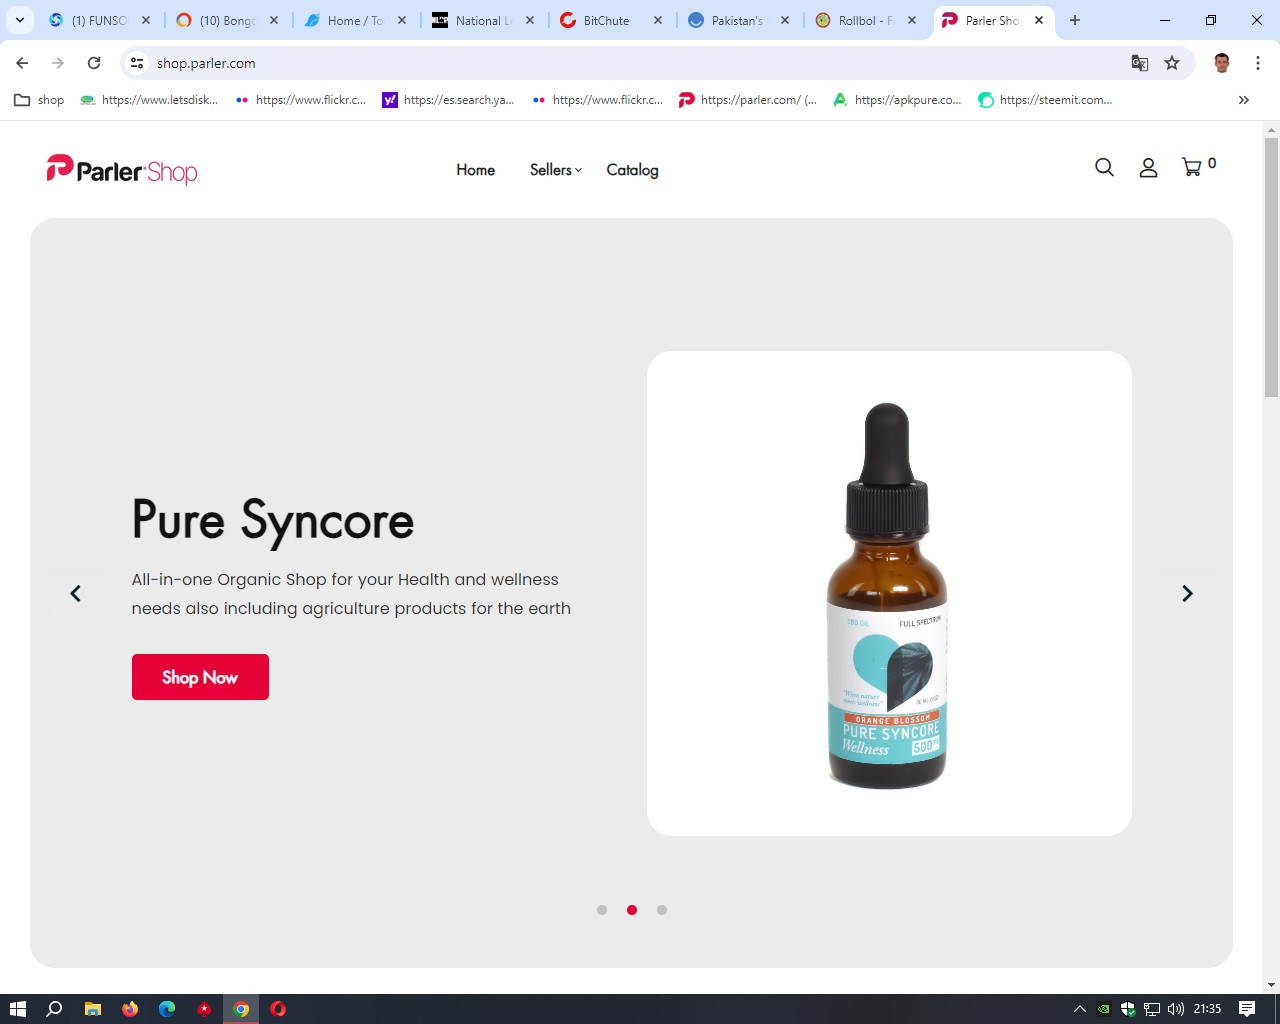
Task: Show more bookmarks with double chevron
Action: point(1244,100)
